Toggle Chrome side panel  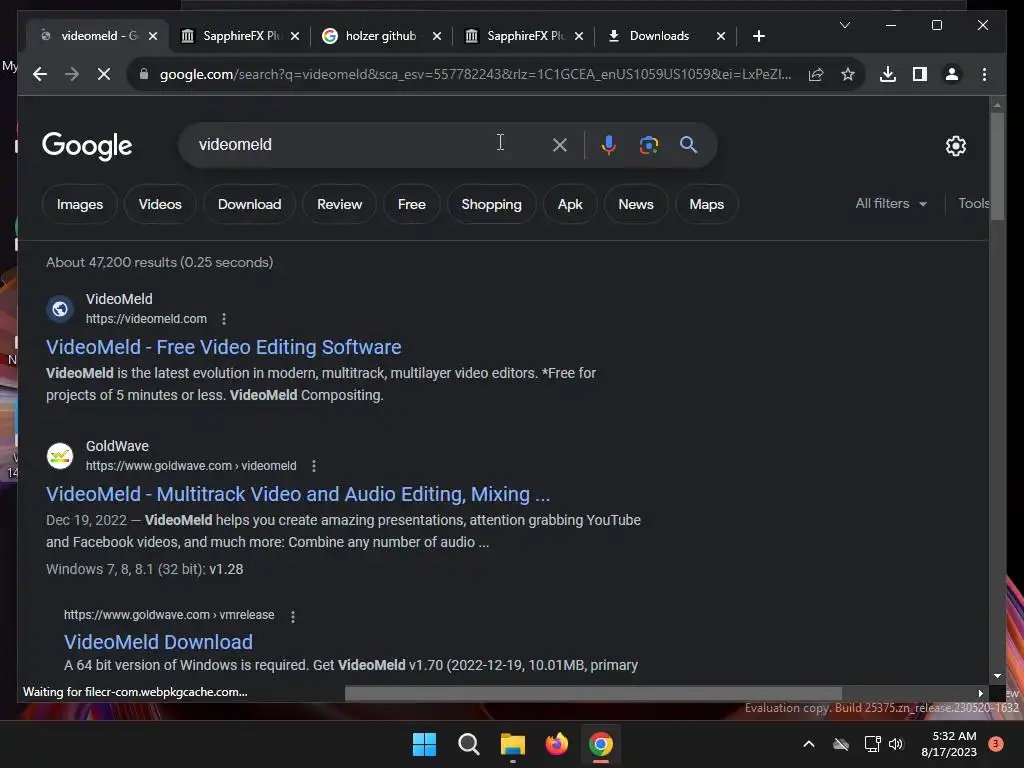920,74
